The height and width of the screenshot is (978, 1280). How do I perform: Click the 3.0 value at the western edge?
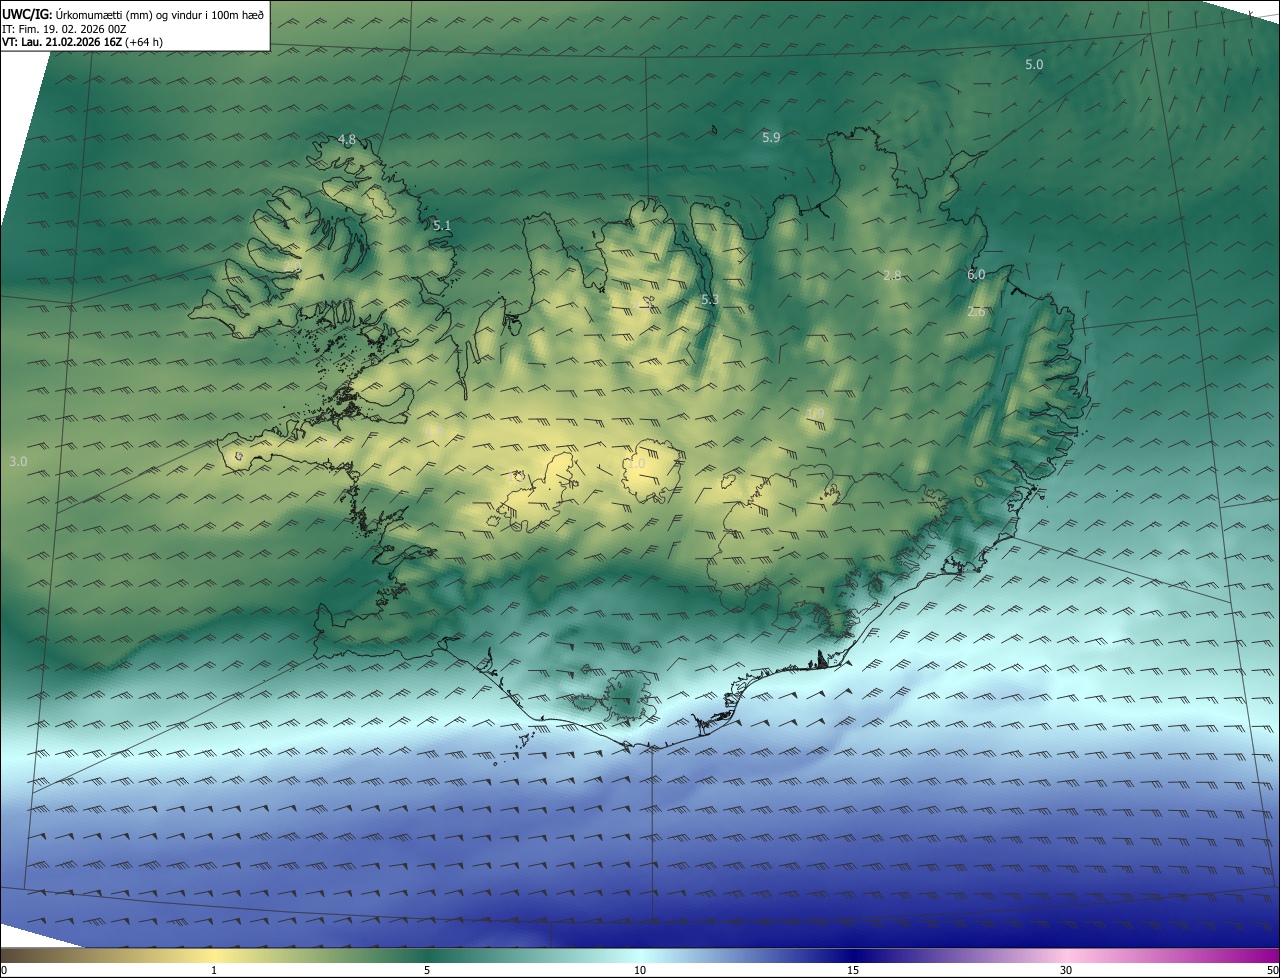[x=18, y=461]
